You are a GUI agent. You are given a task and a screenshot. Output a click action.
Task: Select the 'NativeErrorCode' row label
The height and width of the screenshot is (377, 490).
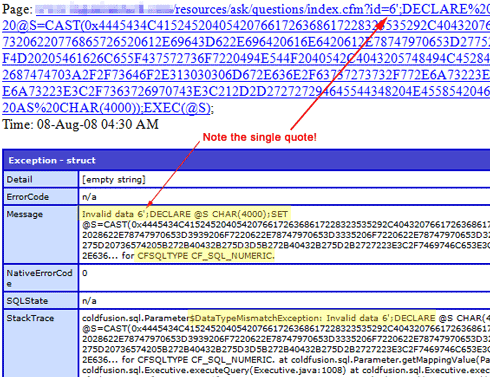coord(41,278)
